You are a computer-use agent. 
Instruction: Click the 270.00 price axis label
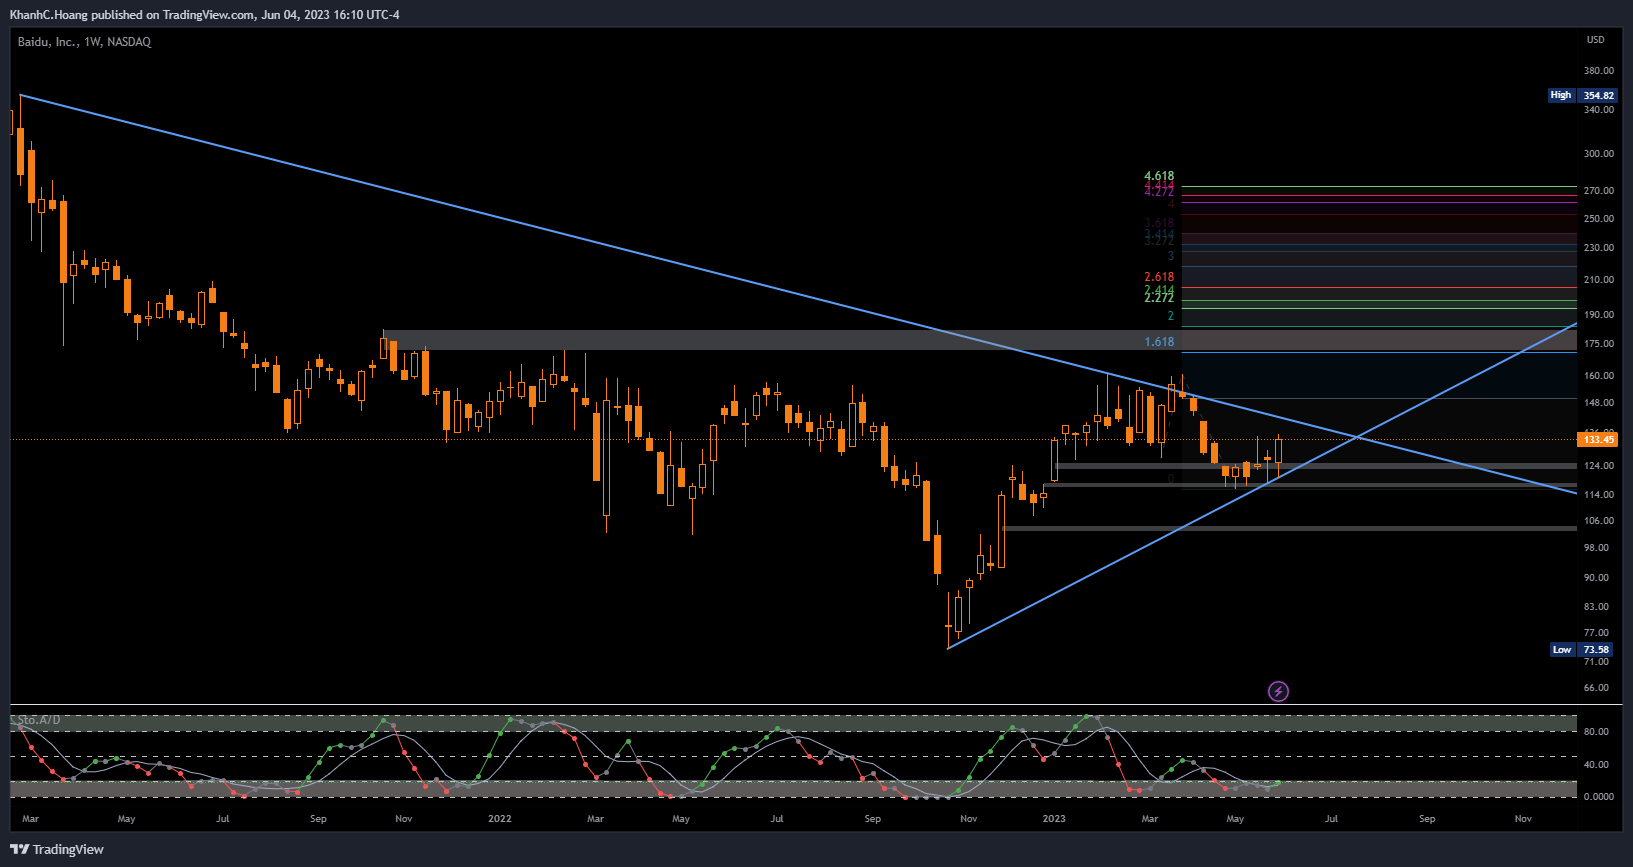pyautogui.click(x=1599, y=191)
